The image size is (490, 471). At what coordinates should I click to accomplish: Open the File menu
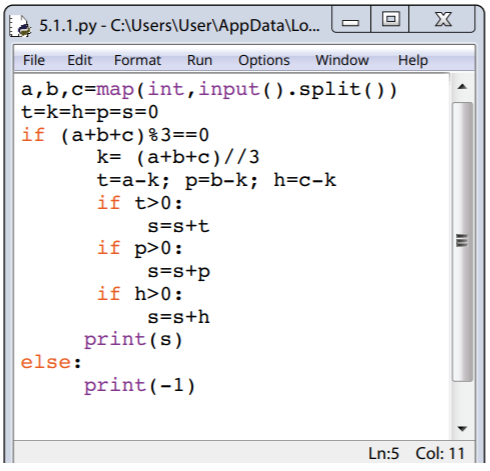pyautogui.click(x=34, y=60)
